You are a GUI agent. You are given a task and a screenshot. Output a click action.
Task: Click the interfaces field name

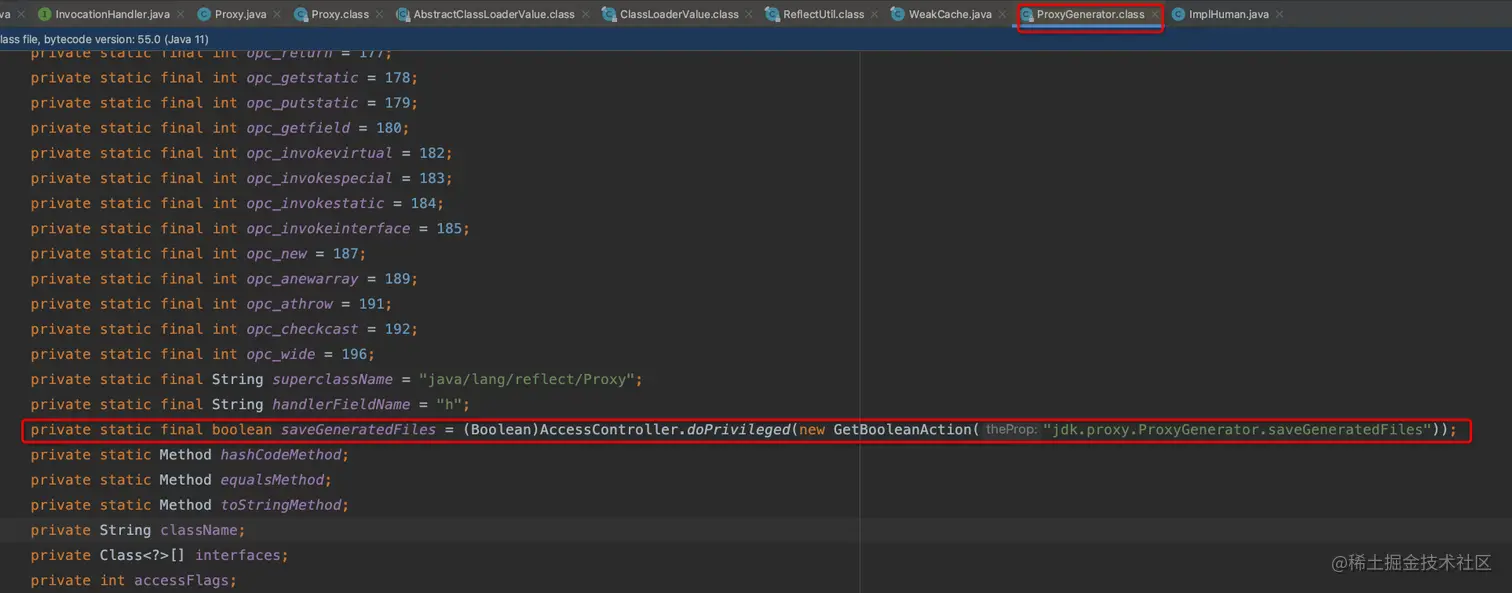tap(238, 554)
